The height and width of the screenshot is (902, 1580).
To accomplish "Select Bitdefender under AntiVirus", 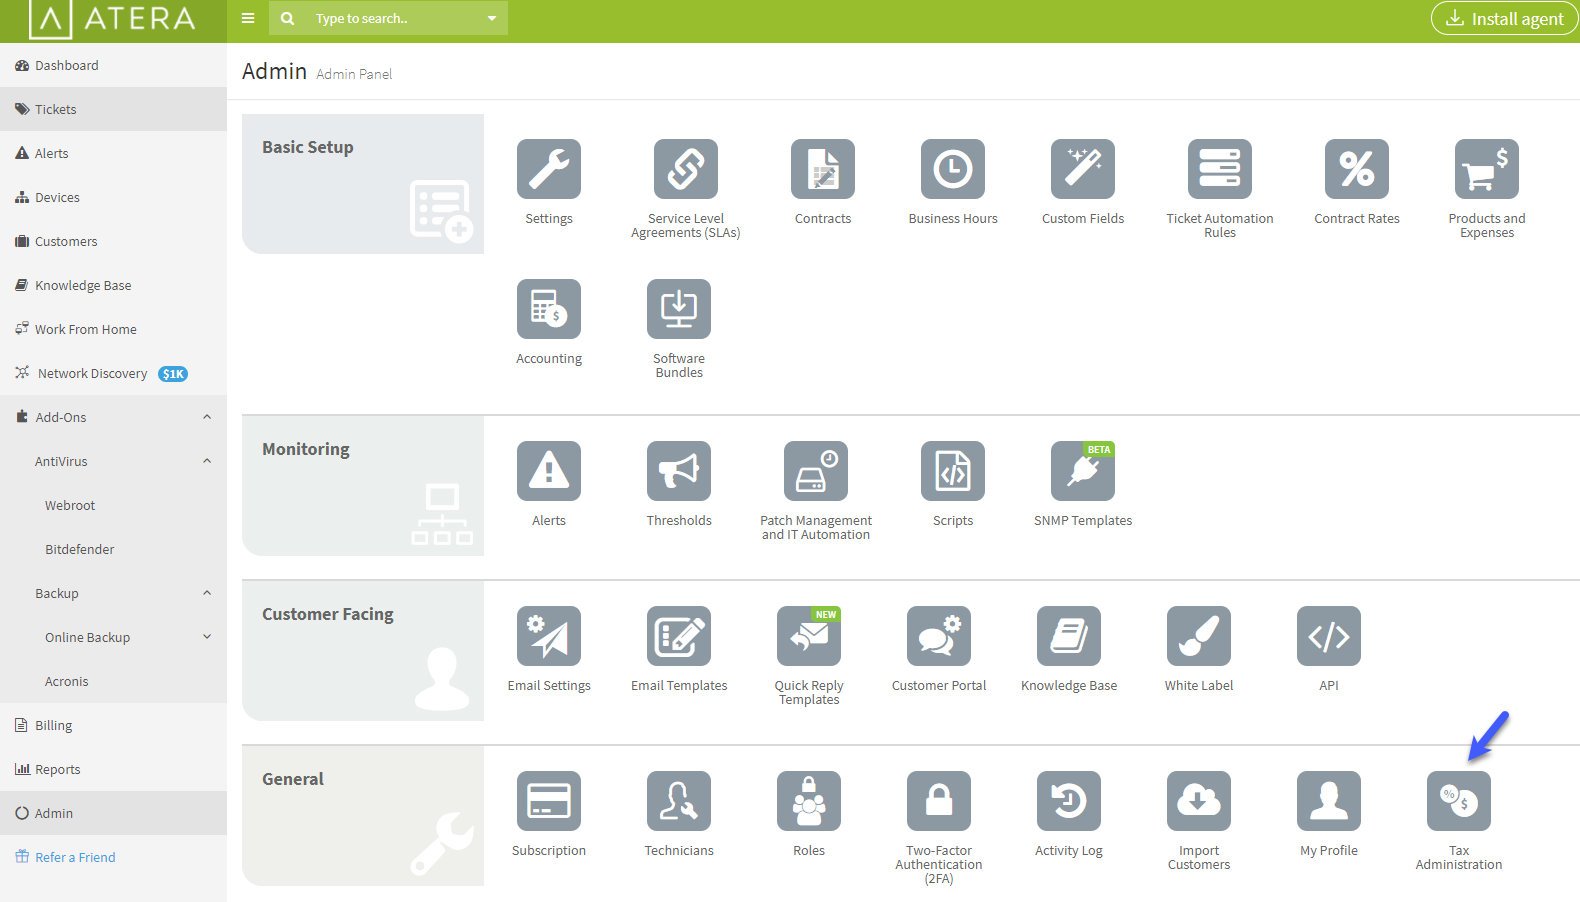I will pos(113,549).
